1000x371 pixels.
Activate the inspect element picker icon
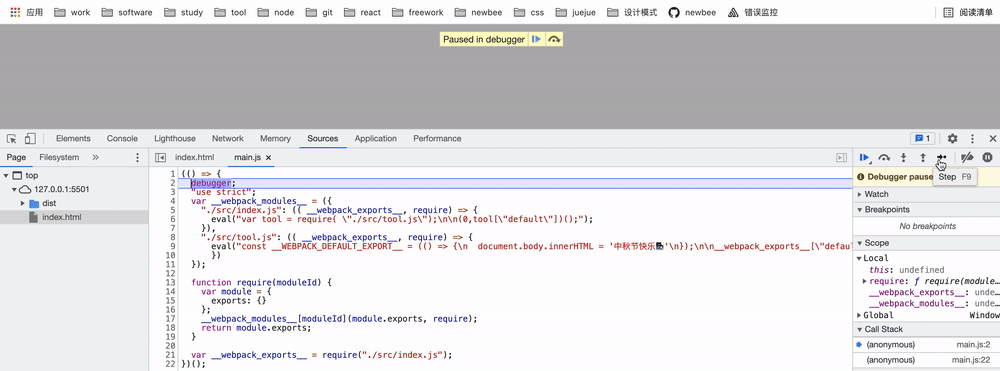point(11,138)
